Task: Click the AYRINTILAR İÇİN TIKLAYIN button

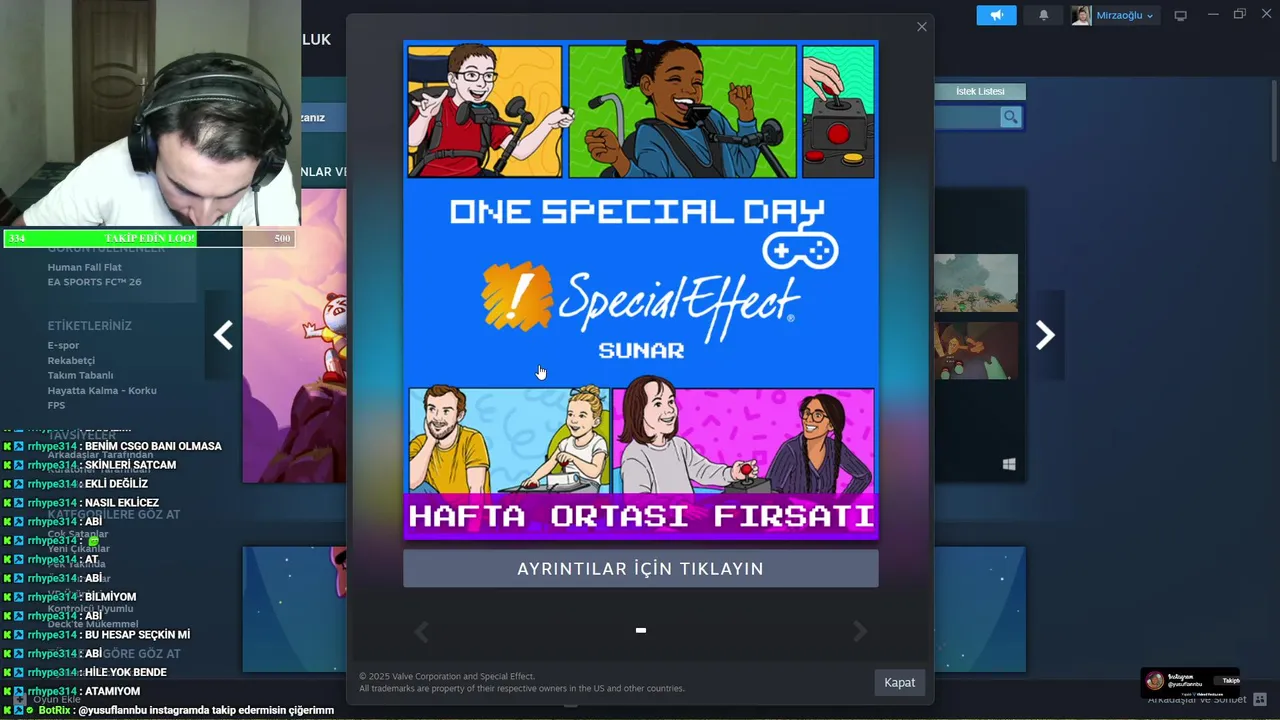Action: point(641,569)
